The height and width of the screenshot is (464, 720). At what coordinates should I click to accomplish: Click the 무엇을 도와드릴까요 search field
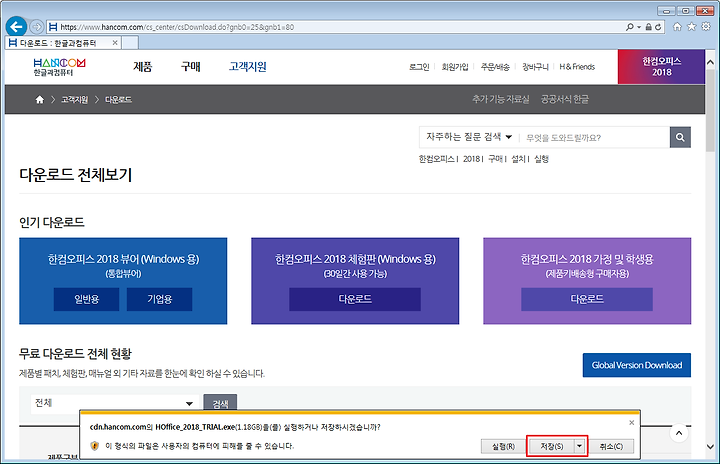595,137
